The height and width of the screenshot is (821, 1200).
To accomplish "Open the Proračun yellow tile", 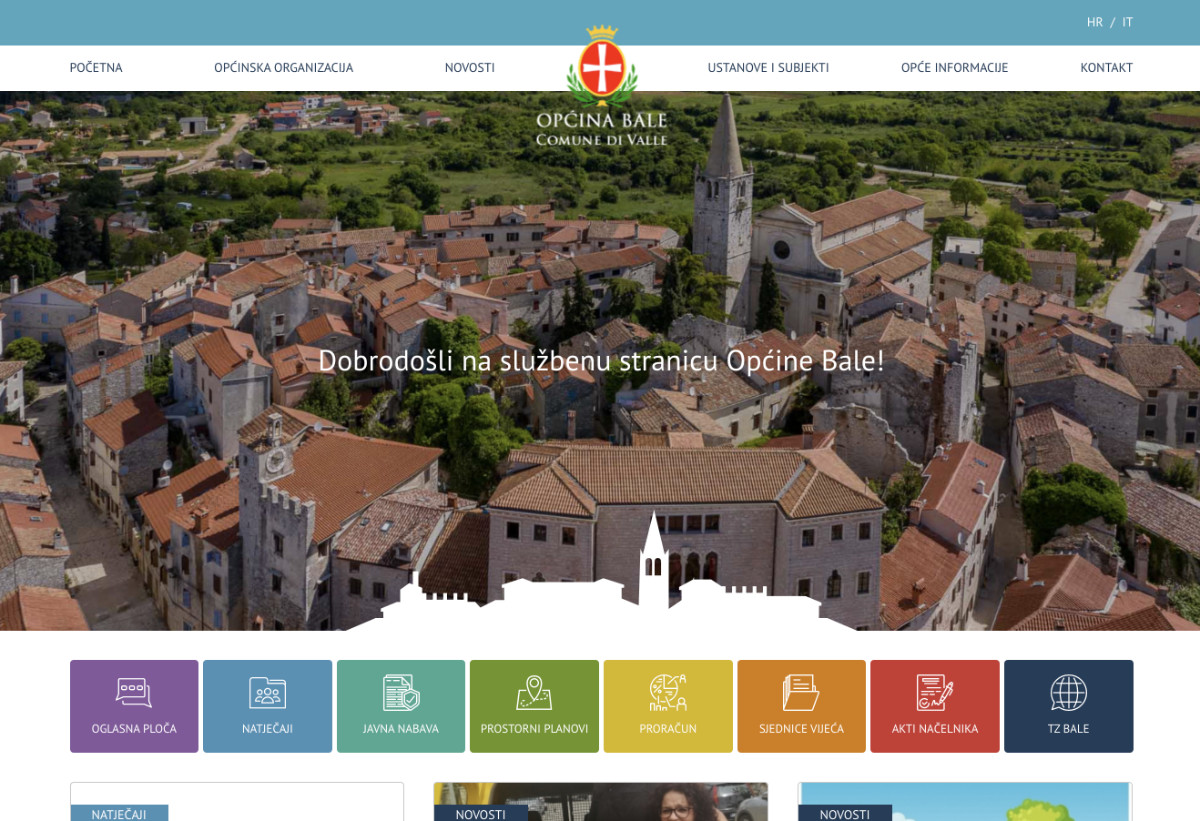I will [668, 706].
